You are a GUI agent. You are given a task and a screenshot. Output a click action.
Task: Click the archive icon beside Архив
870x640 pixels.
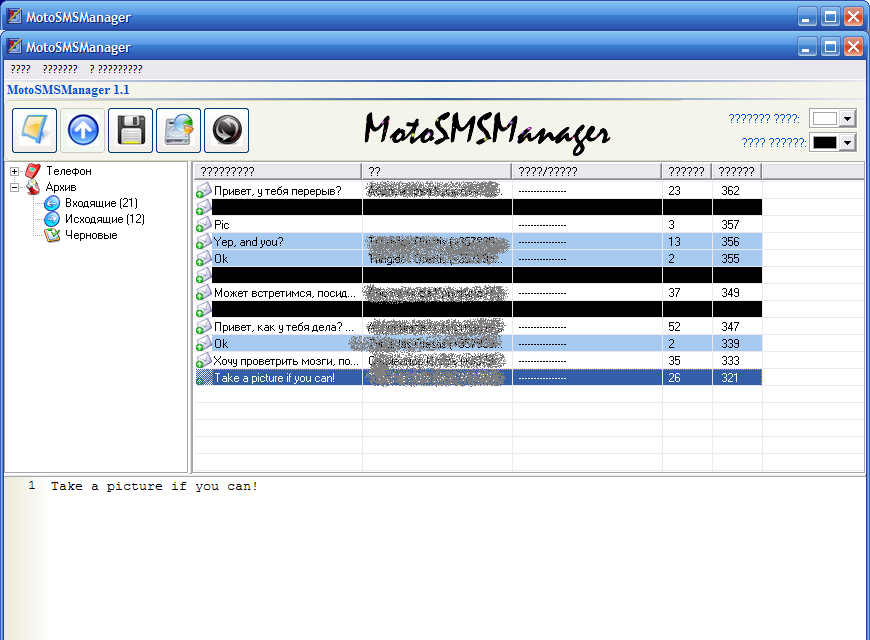tap(33, 187)
